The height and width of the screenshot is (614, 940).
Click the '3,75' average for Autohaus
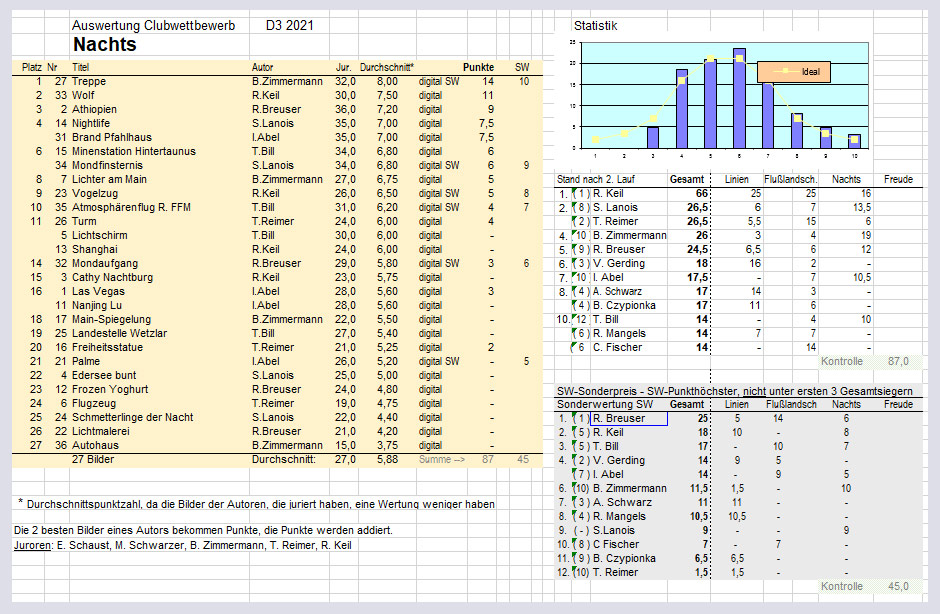[387, 445]
